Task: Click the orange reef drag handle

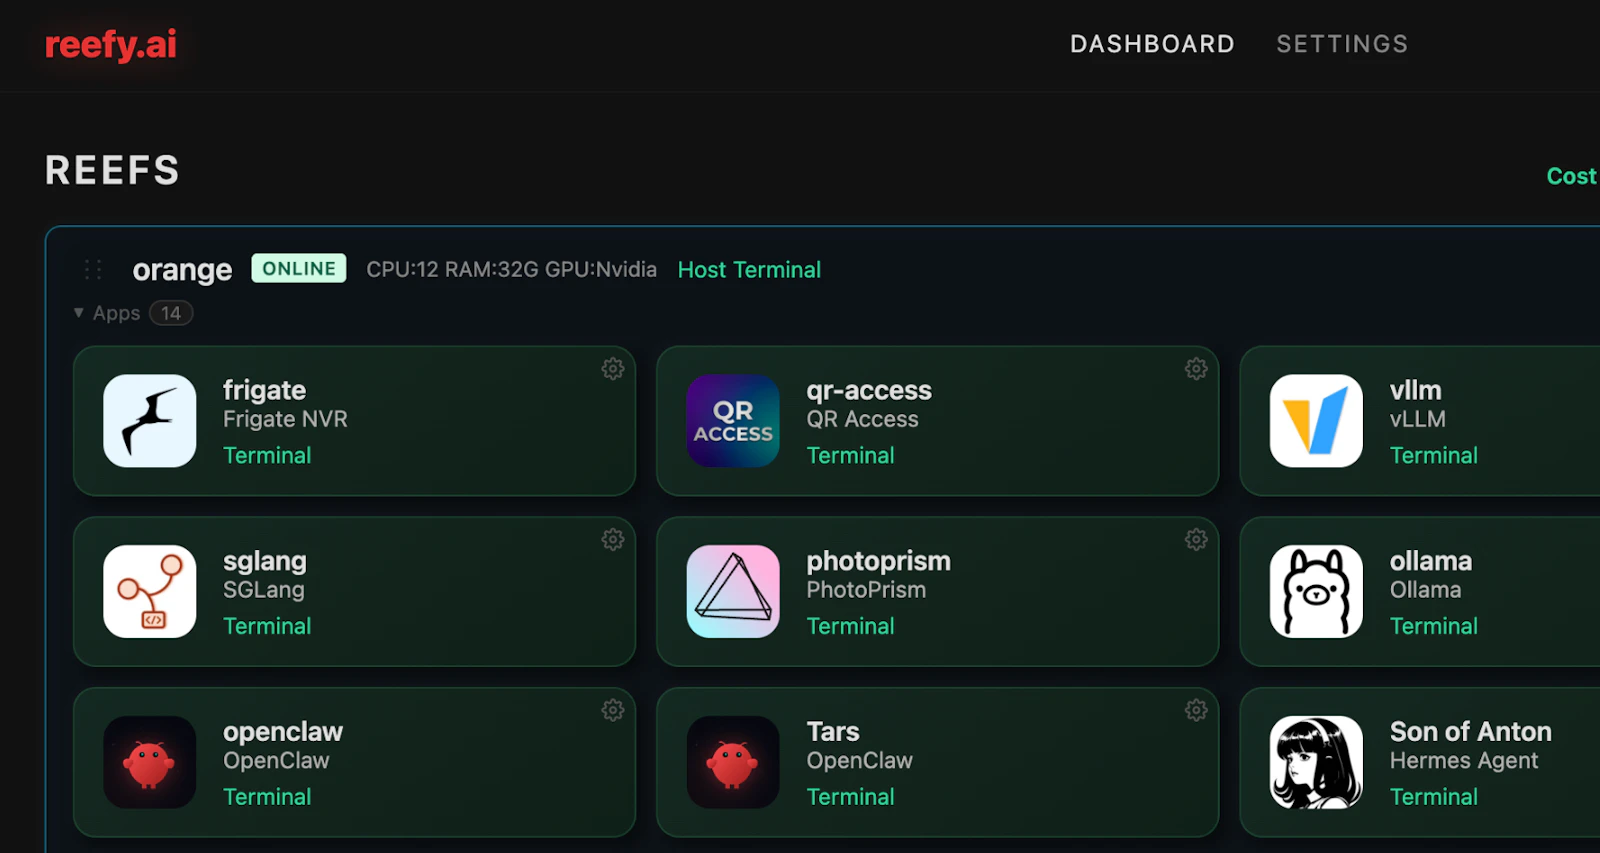Action: tap(93, 269)
